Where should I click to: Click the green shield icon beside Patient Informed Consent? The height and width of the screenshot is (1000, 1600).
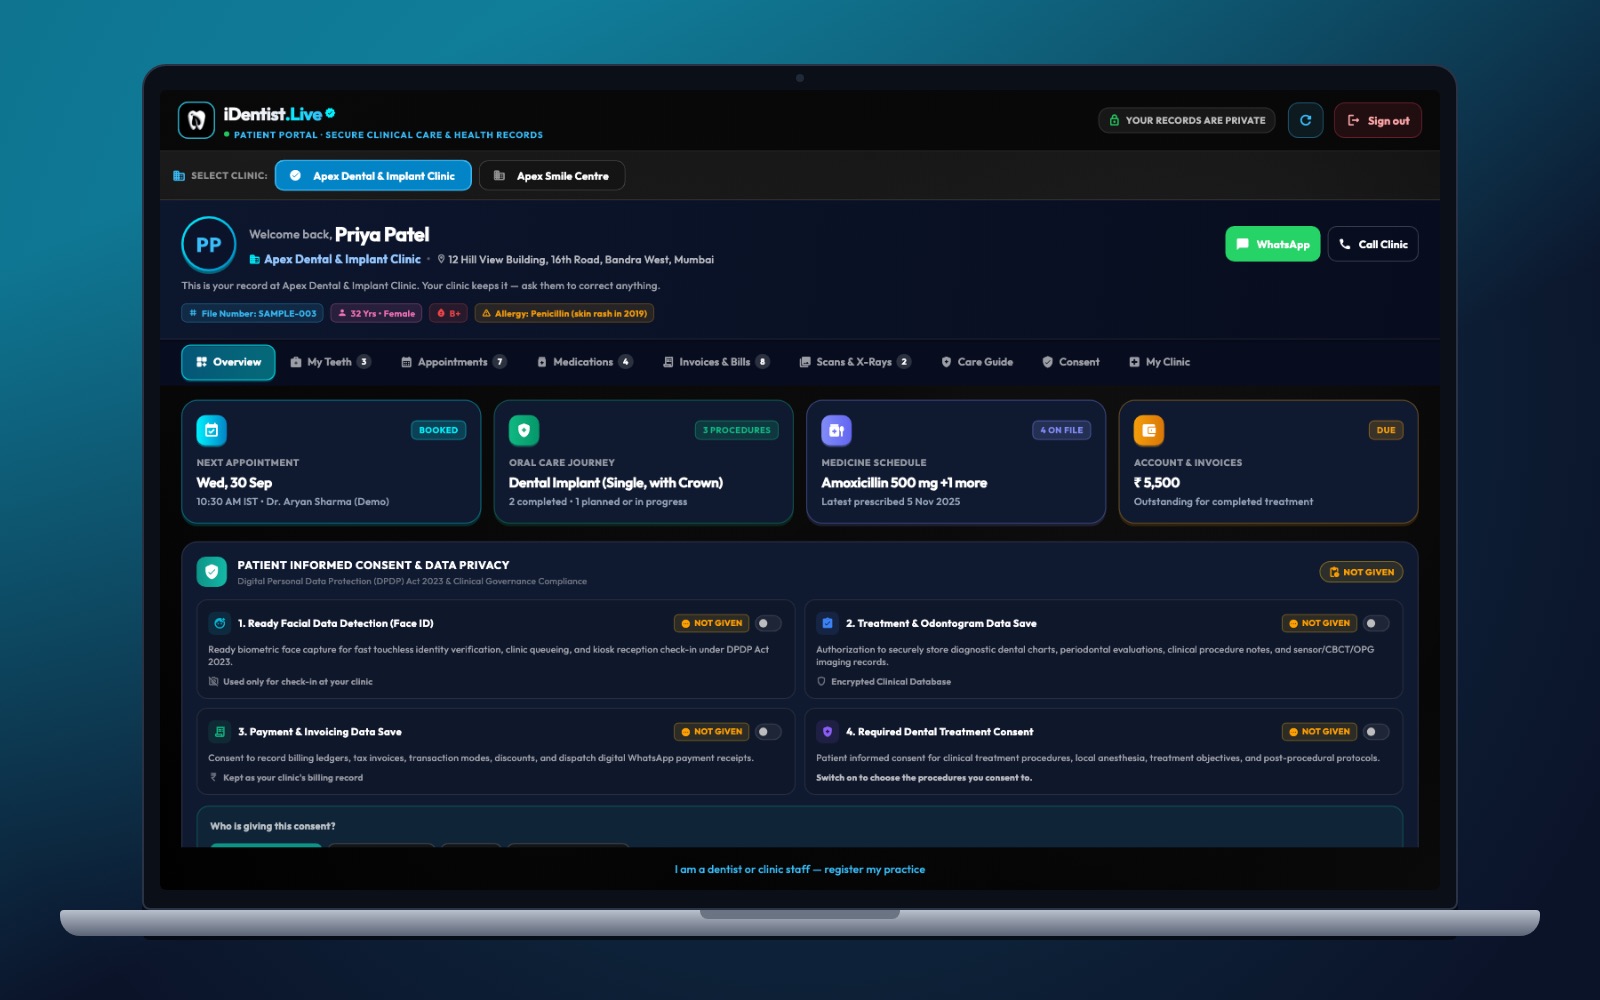pyautogui.click(x=211, y=572)
